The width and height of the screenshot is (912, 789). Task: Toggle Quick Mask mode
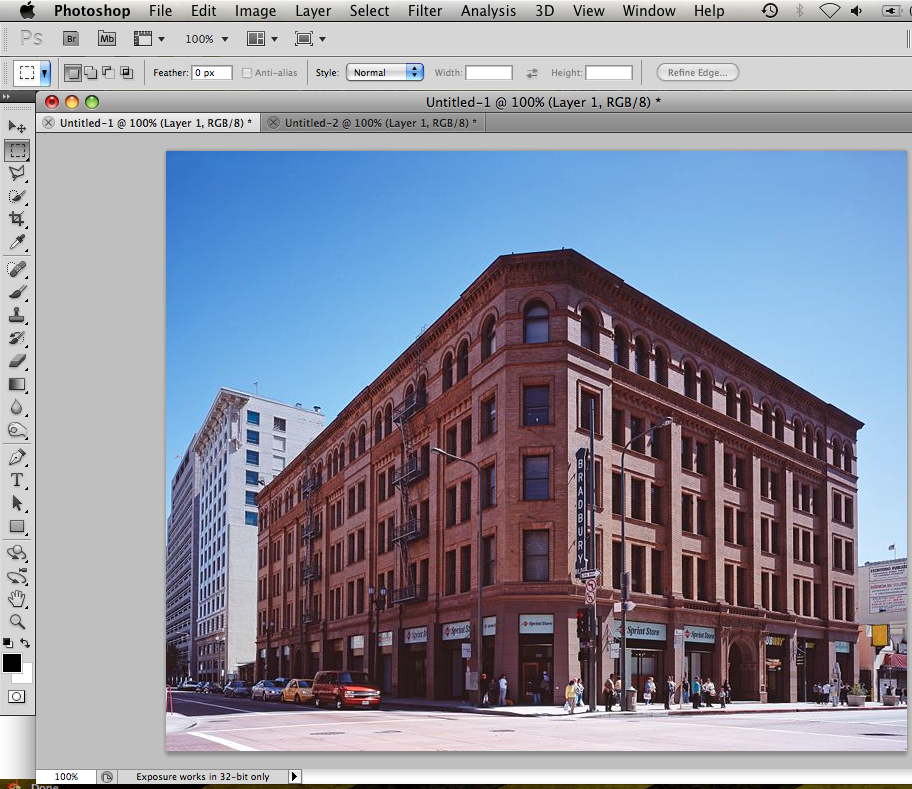(16, 696)
